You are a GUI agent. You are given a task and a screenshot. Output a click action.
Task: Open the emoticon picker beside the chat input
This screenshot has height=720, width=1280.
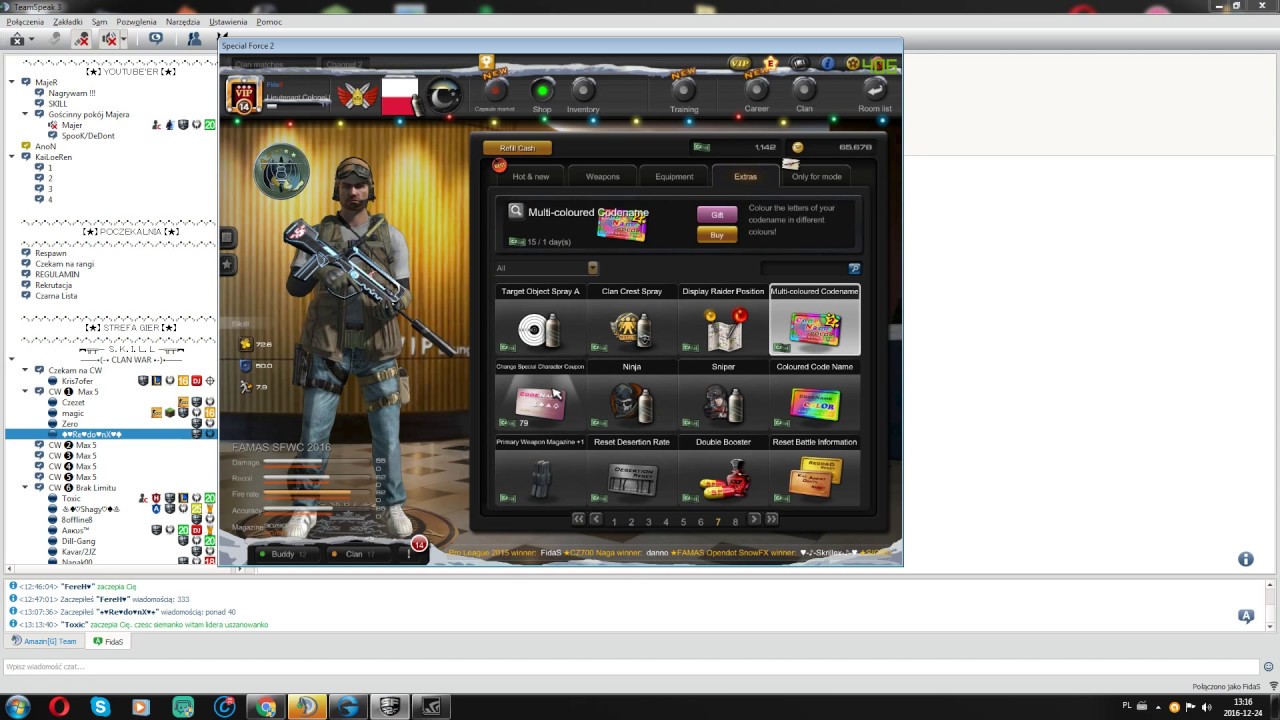pyautogui.click(x=1268, y=667)
